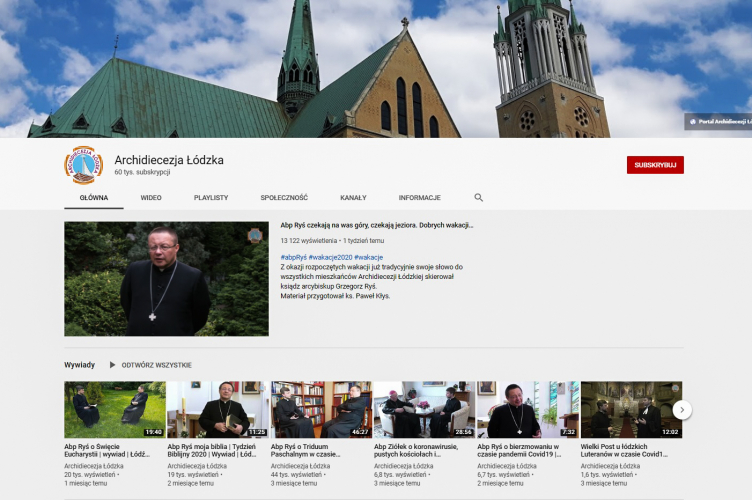Click the #wakacje2020 hashtag
Image resolution: width=752 pixels, height=500 pixels.
pyautogui.click(x=330, y=257)
